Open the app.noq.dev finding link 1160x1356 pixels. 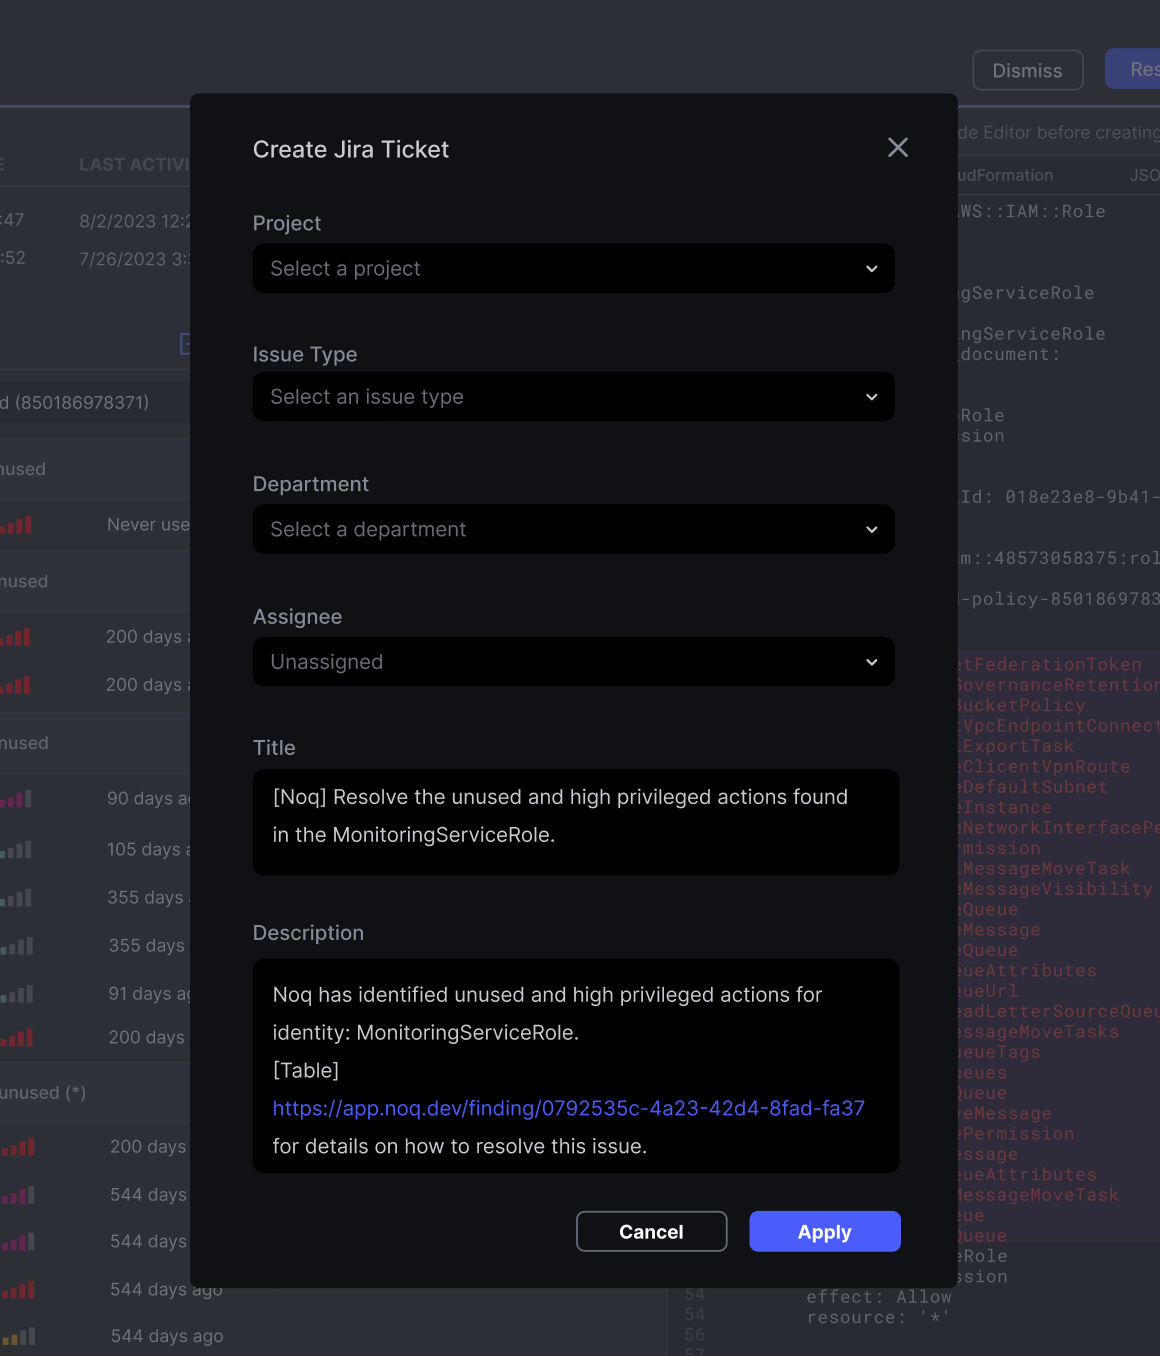568,1108
